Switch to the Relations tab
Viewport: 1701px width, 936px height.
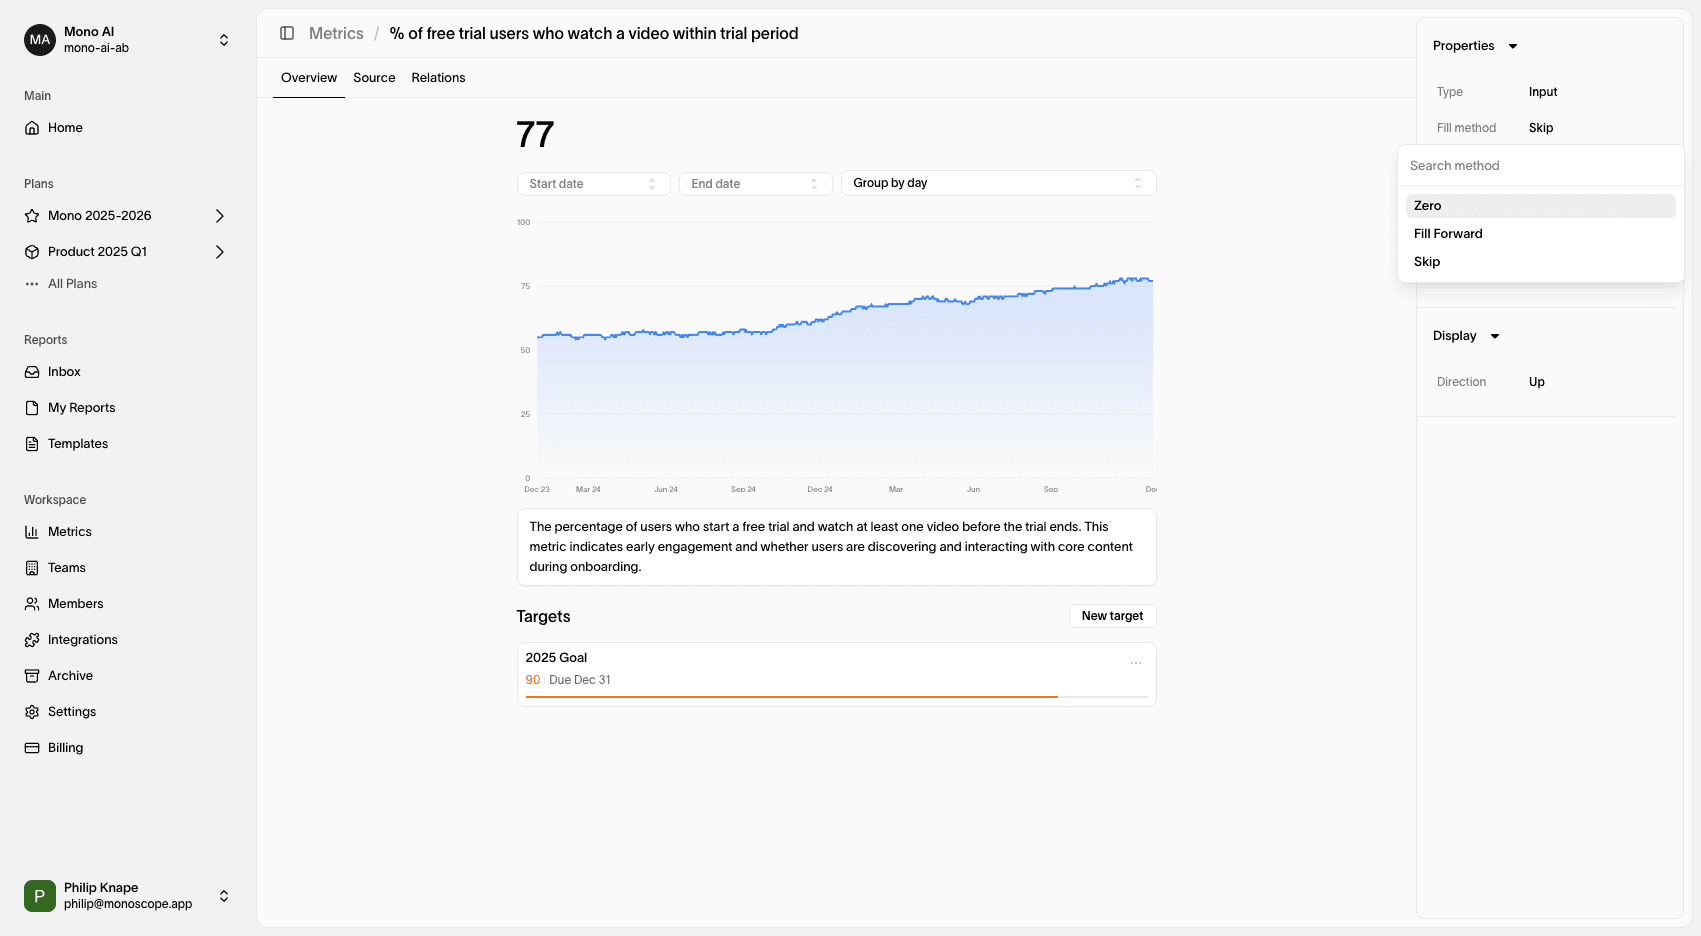coord(438,78)
